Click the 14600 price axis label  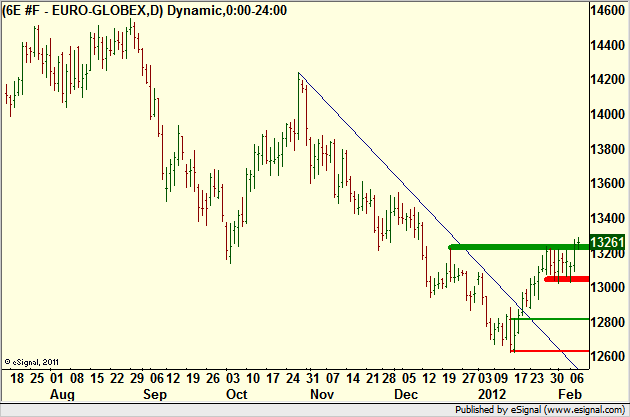click(609, 11)
